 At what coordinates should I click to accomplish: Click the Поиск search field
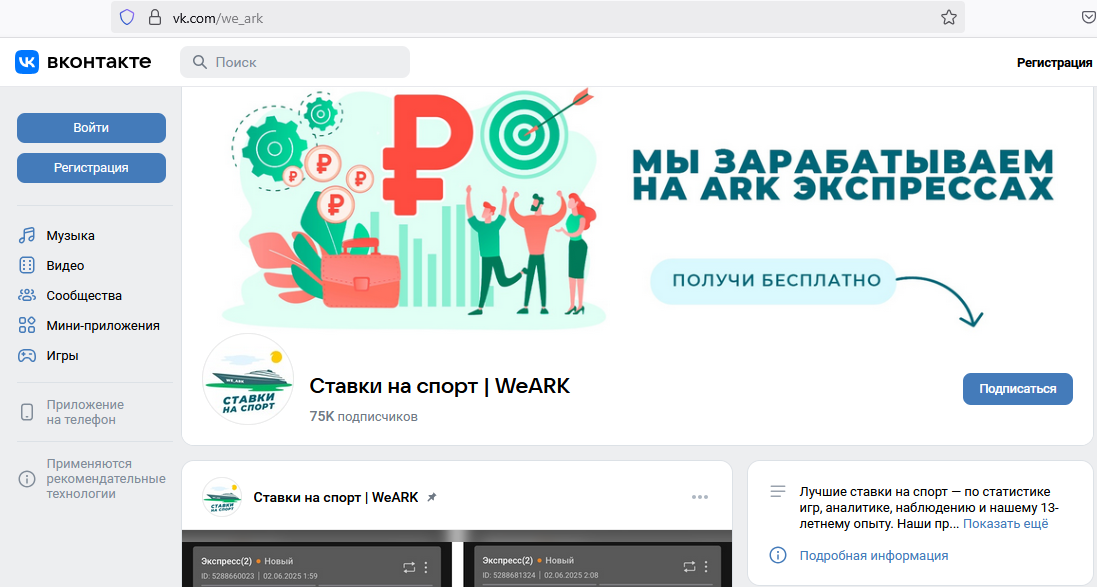295,62
